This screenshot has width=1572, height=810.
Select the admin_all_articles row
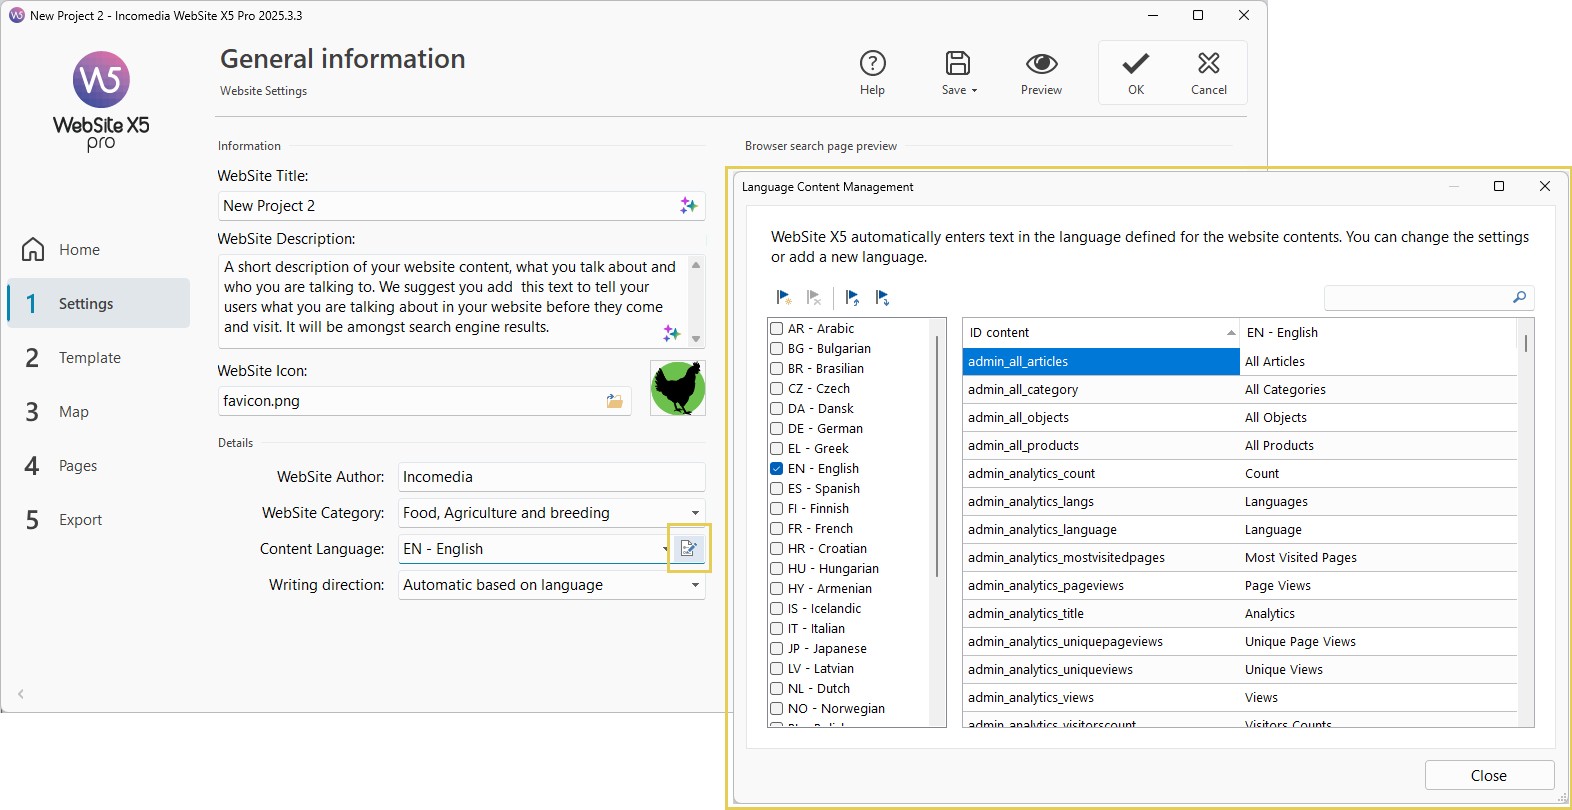(x=1239, y=361)
